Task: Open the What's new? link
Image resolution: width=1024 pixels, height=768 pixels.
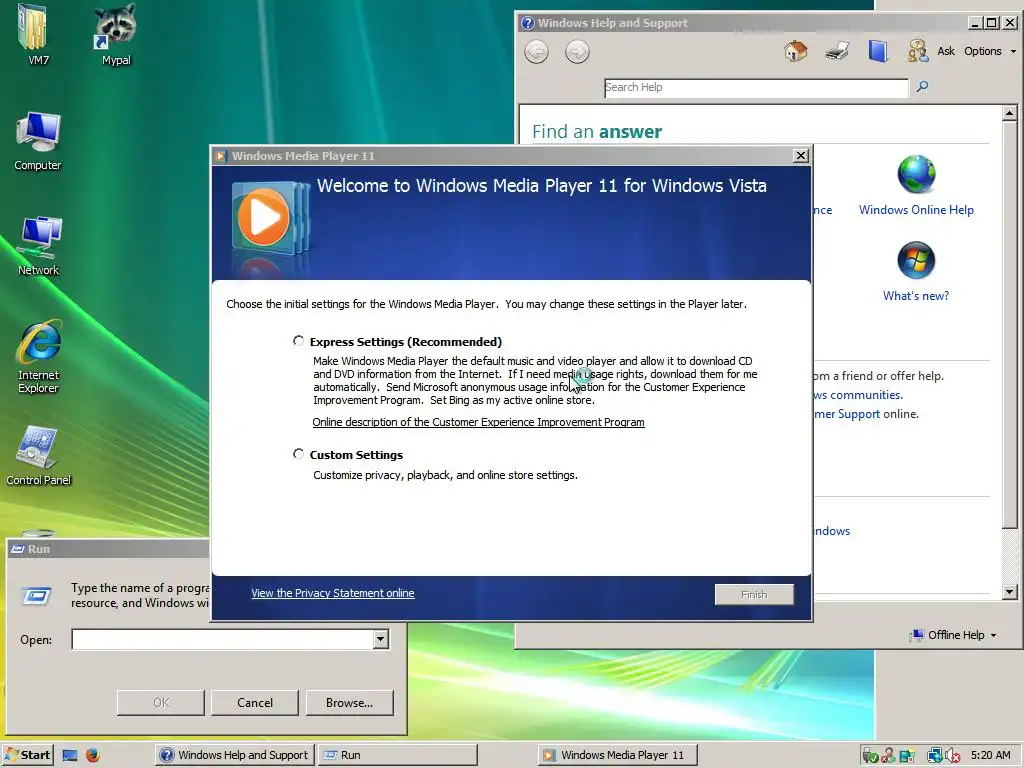Action: tap(916, 296)
